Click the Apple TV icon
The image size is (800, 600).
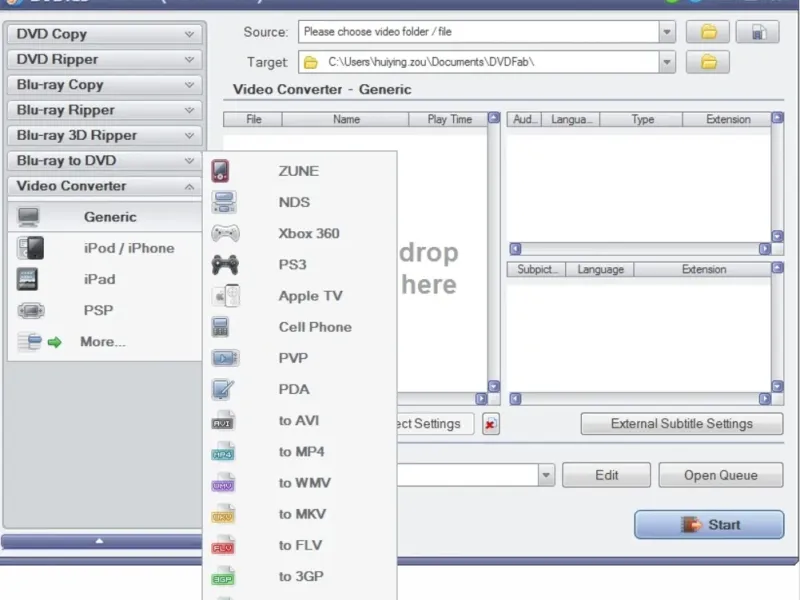click(225, 296)
